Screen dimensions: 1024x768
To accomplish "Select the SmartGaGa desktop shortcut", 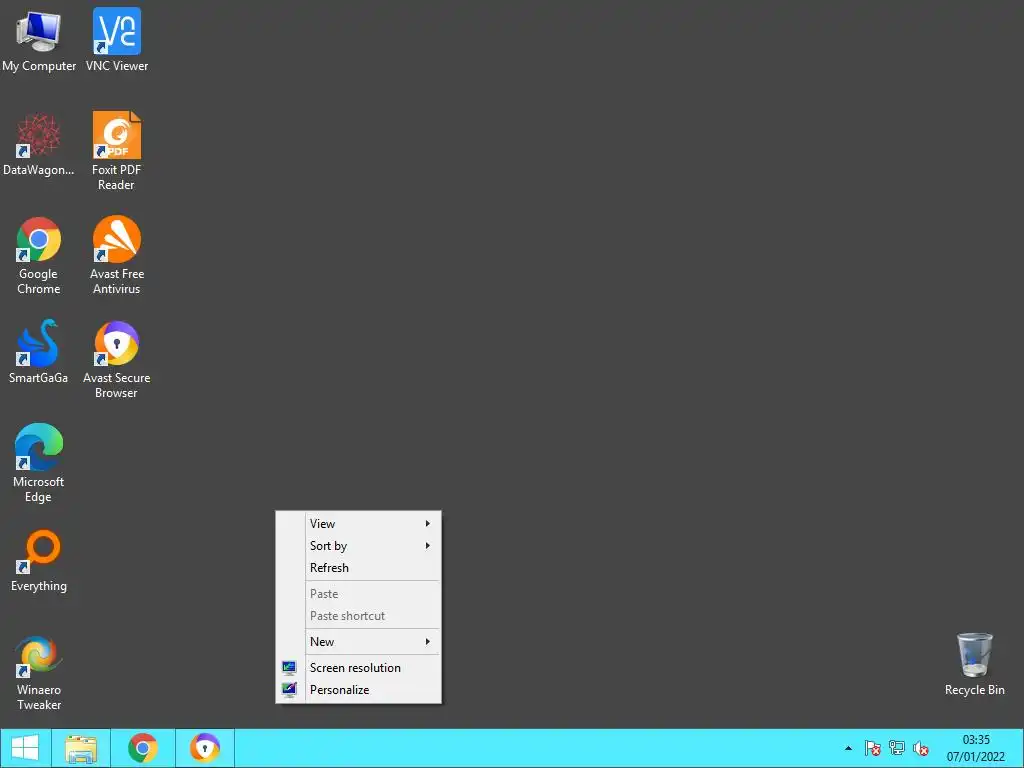I will point(39,352).
